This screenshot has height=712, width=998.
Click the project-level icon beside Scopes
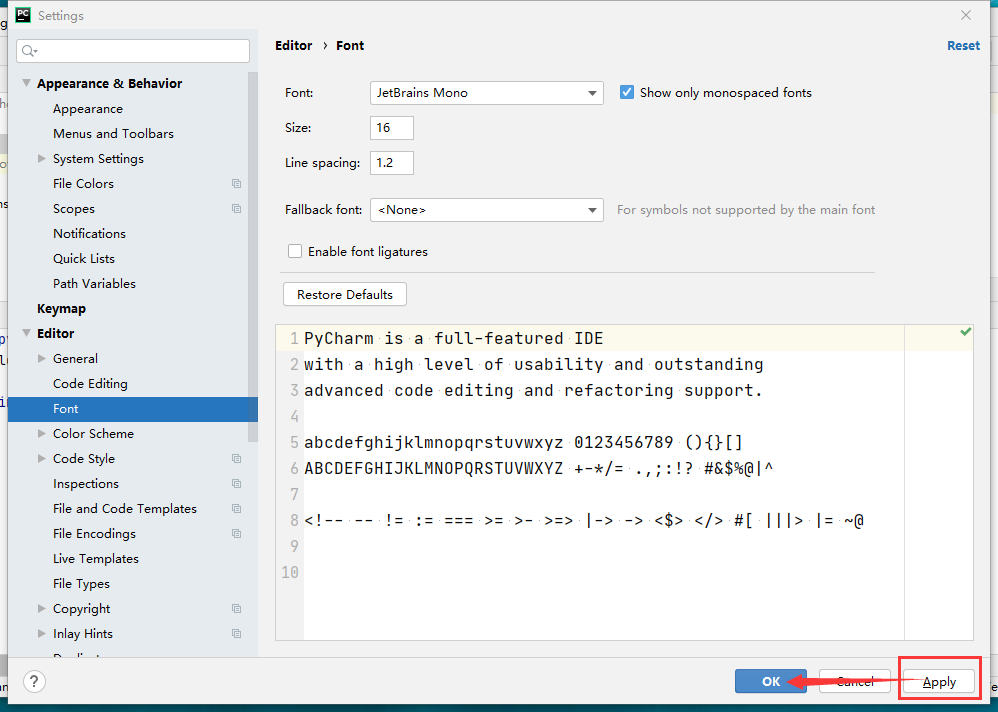coord(236,209)
